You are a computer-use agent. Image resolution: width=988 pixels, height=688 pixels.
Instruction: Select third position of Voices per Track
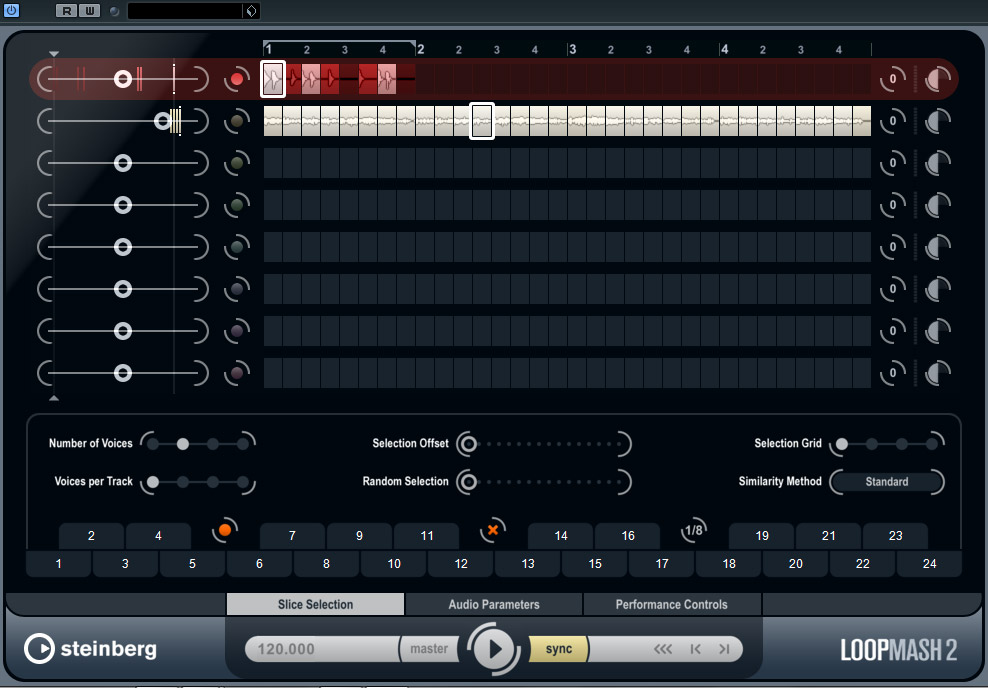pos(213,483)
